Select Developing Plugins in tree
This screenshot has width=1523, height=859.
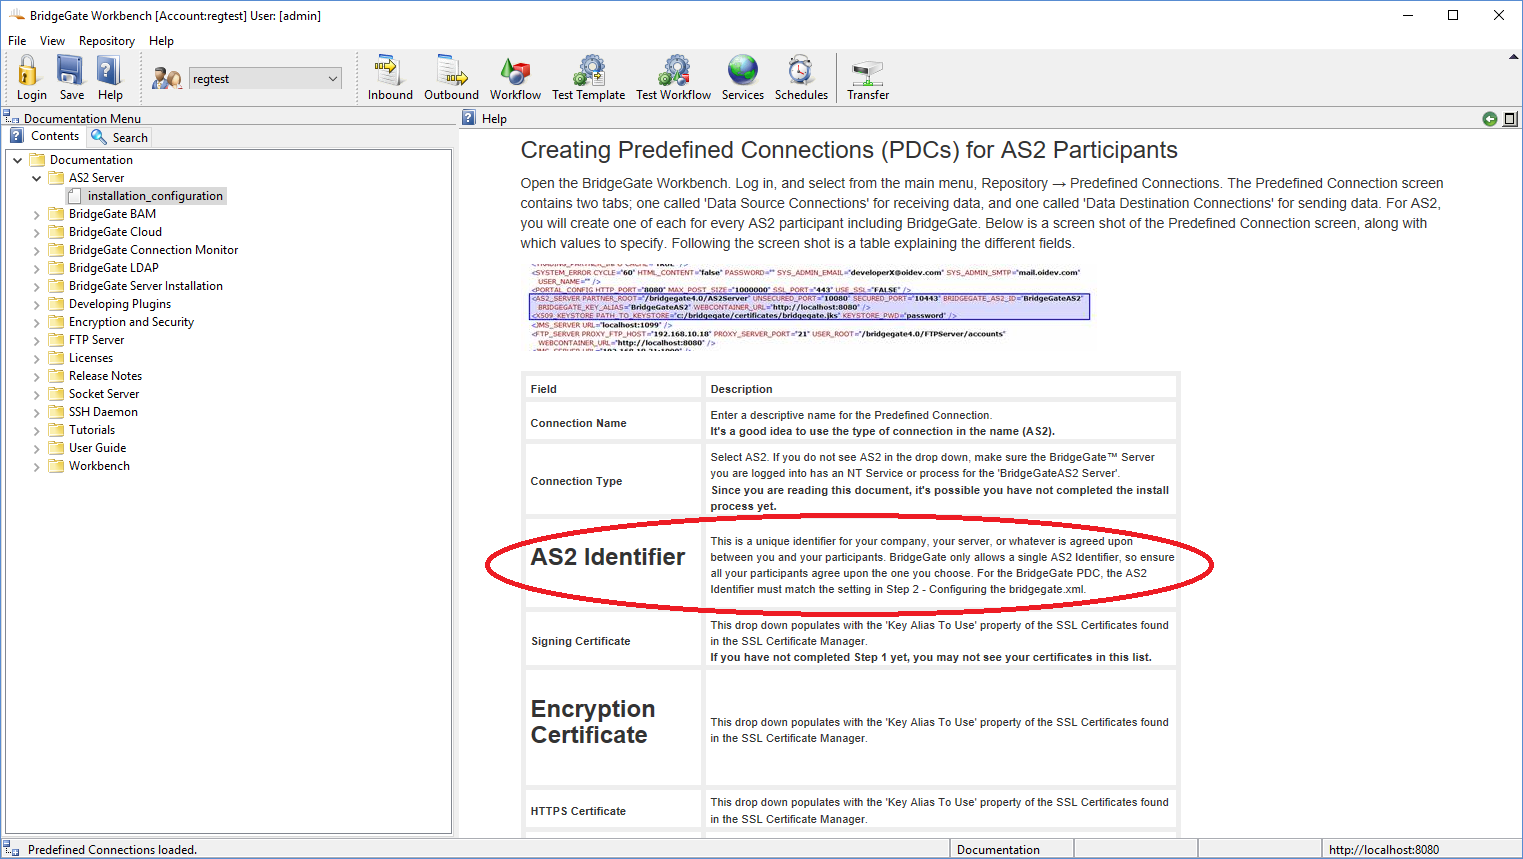point(119,304)
